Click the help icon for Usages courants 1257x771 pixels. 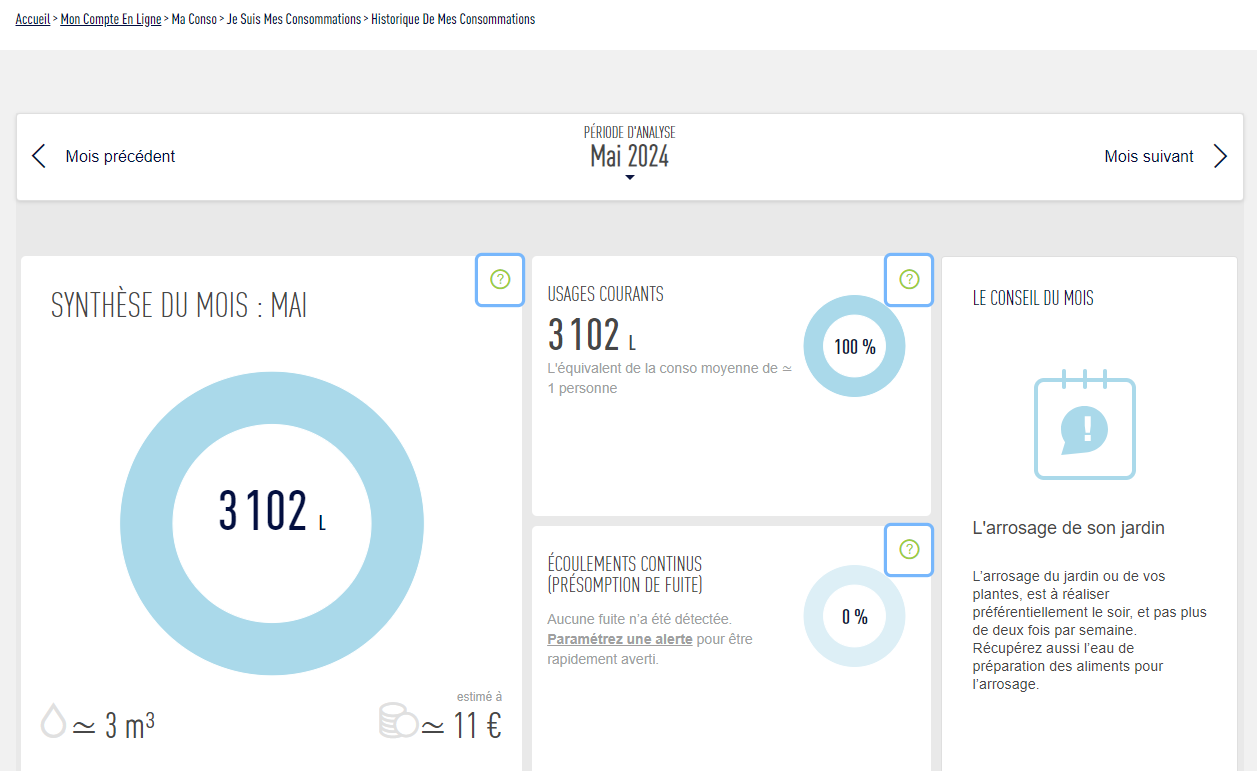tap(909, 280)
